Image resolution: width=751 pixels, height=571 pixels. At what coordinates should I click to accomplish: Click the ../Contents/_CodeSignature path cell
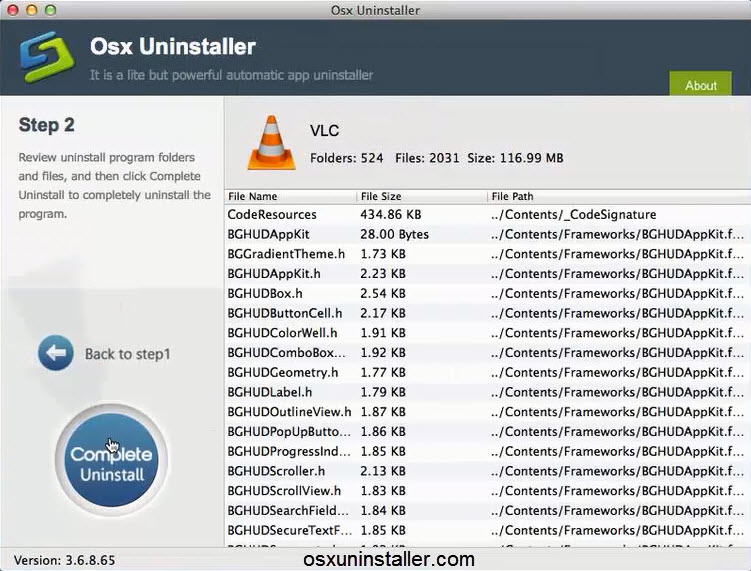click(573, 215)
